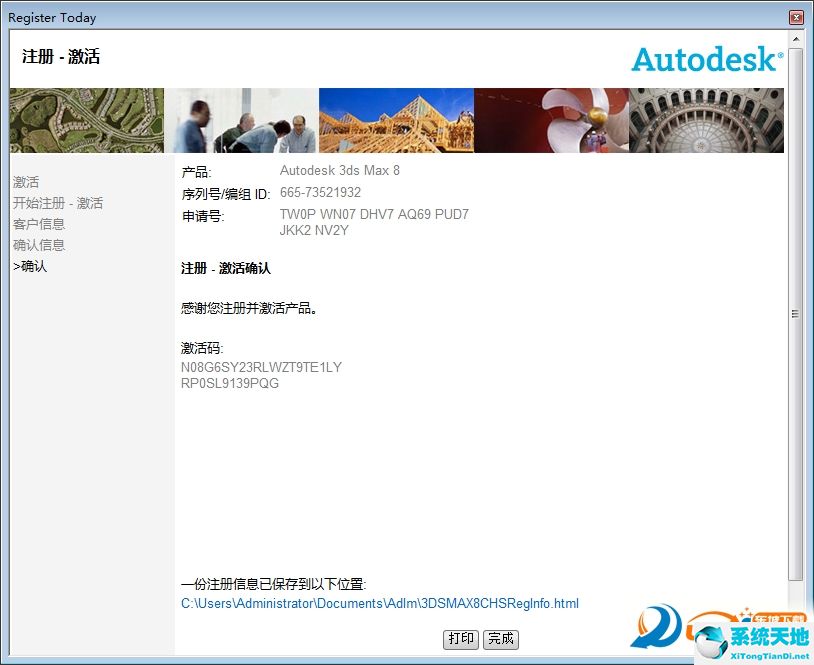Click the Autodesk logo

pos(707,59)
